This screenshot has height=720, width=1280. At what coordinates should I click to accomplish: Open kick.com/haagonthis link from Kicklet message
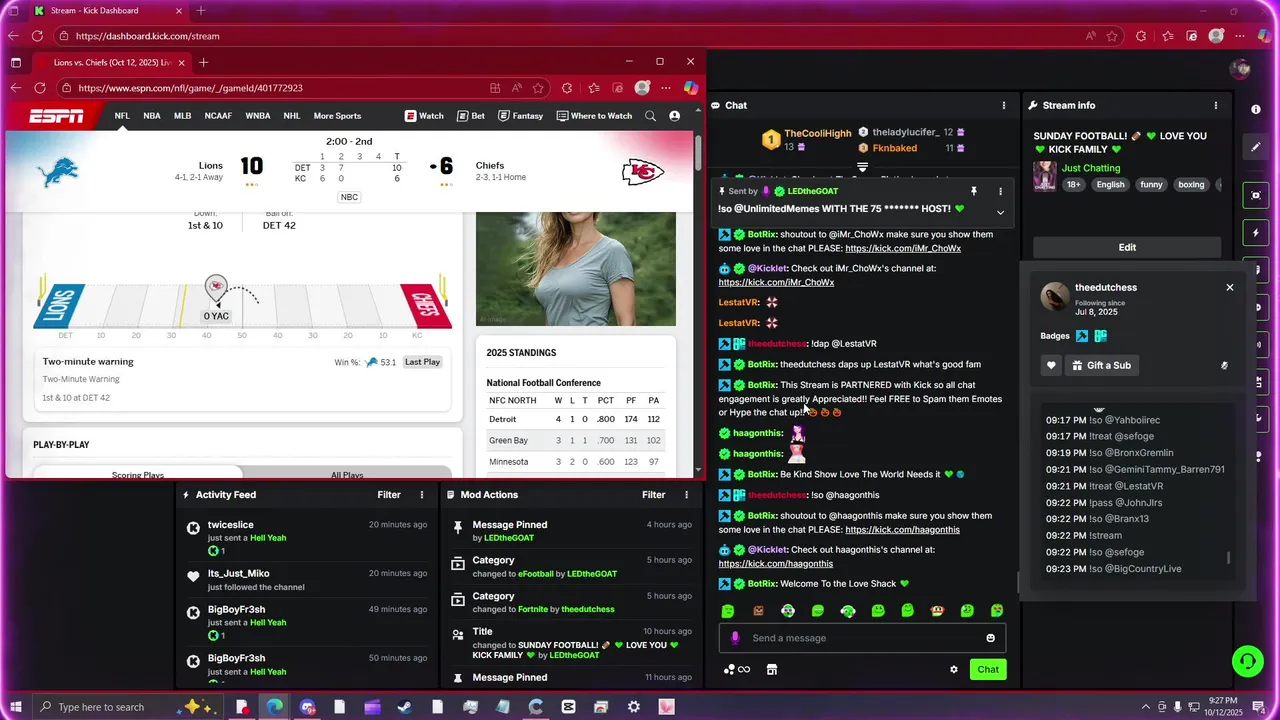(776, 564)
